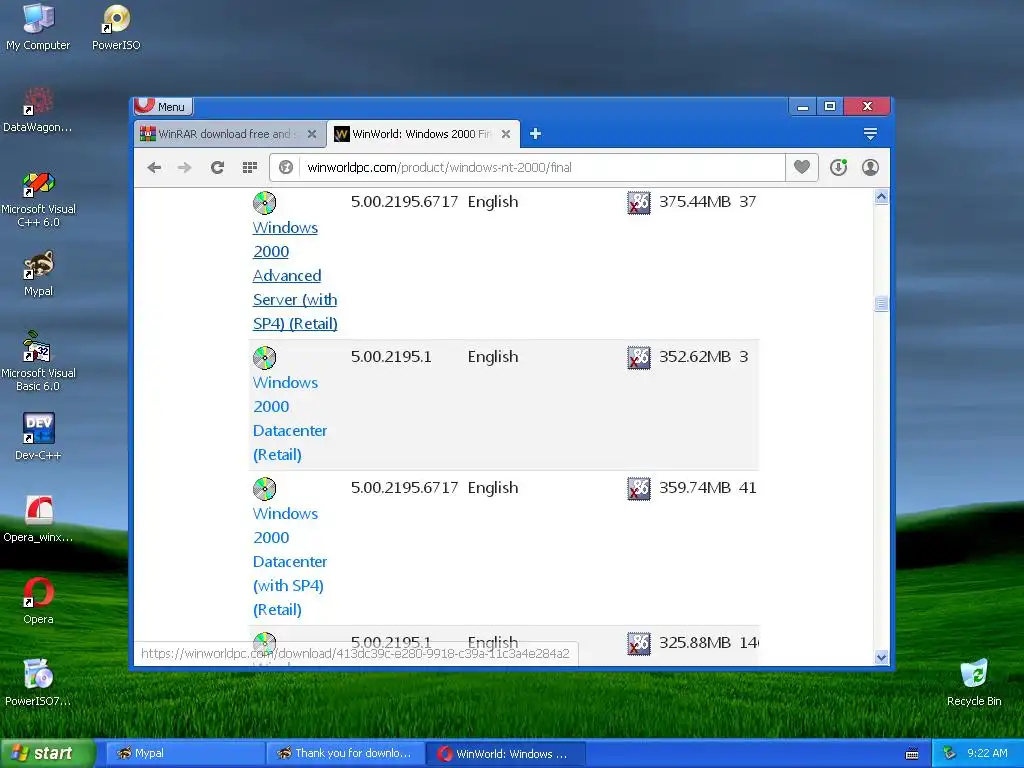Open the Opera account profile icon
1024x768 pixels.
[871, 168]
